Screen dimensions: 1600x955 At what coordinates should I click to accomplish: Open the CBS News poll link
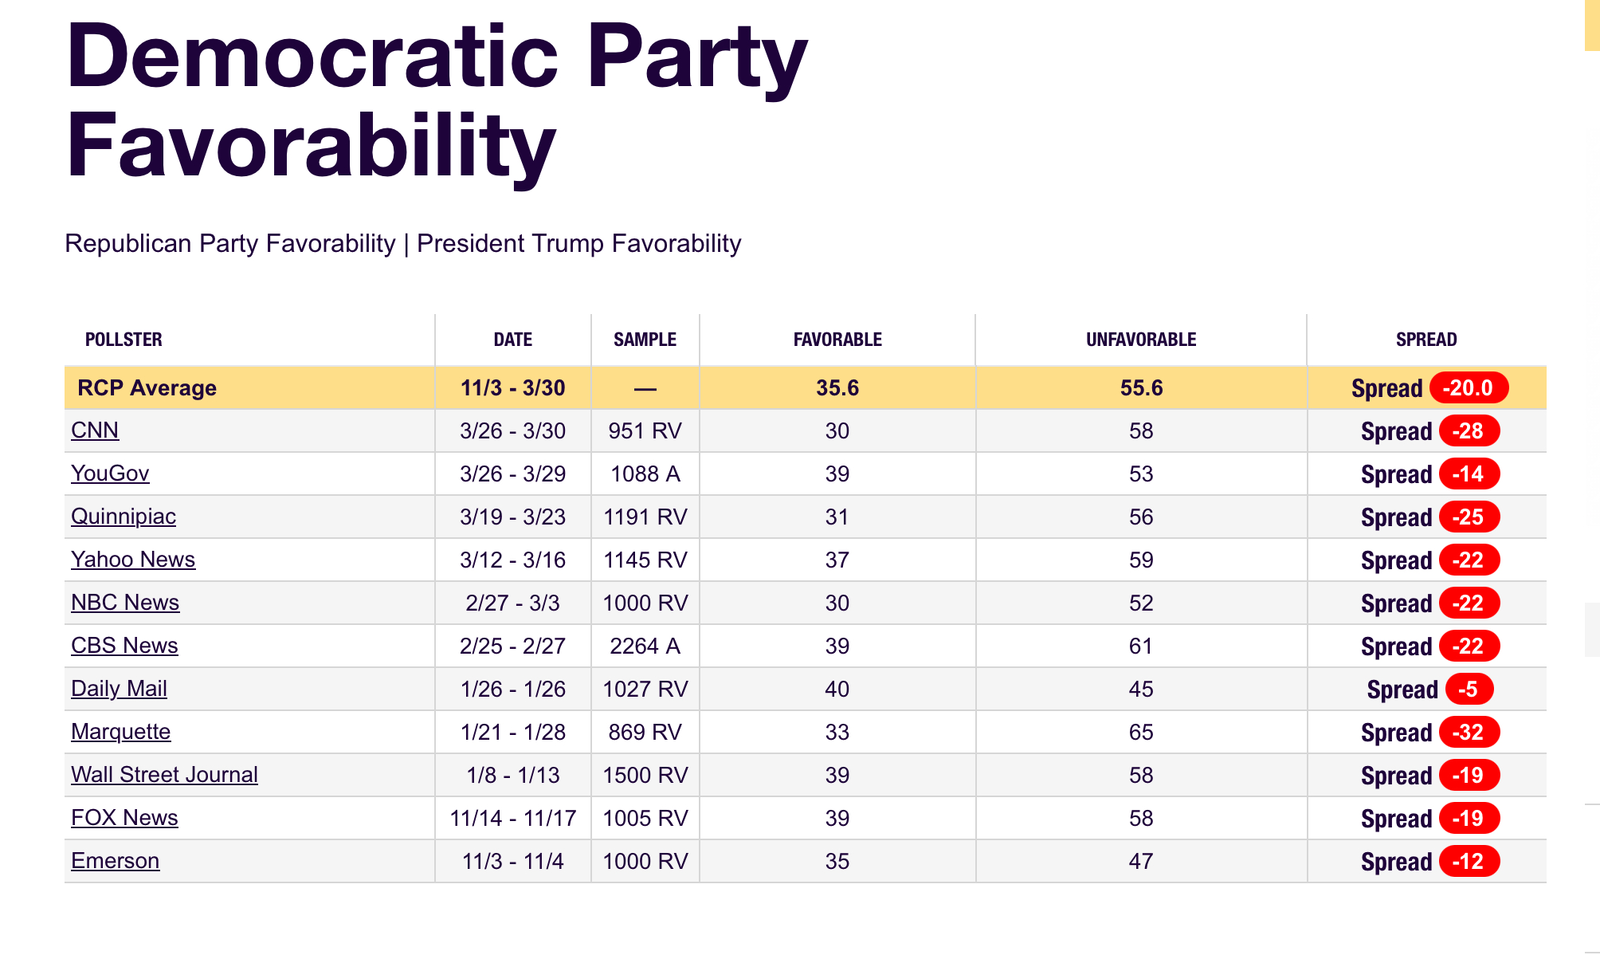(x=124, y=646)
